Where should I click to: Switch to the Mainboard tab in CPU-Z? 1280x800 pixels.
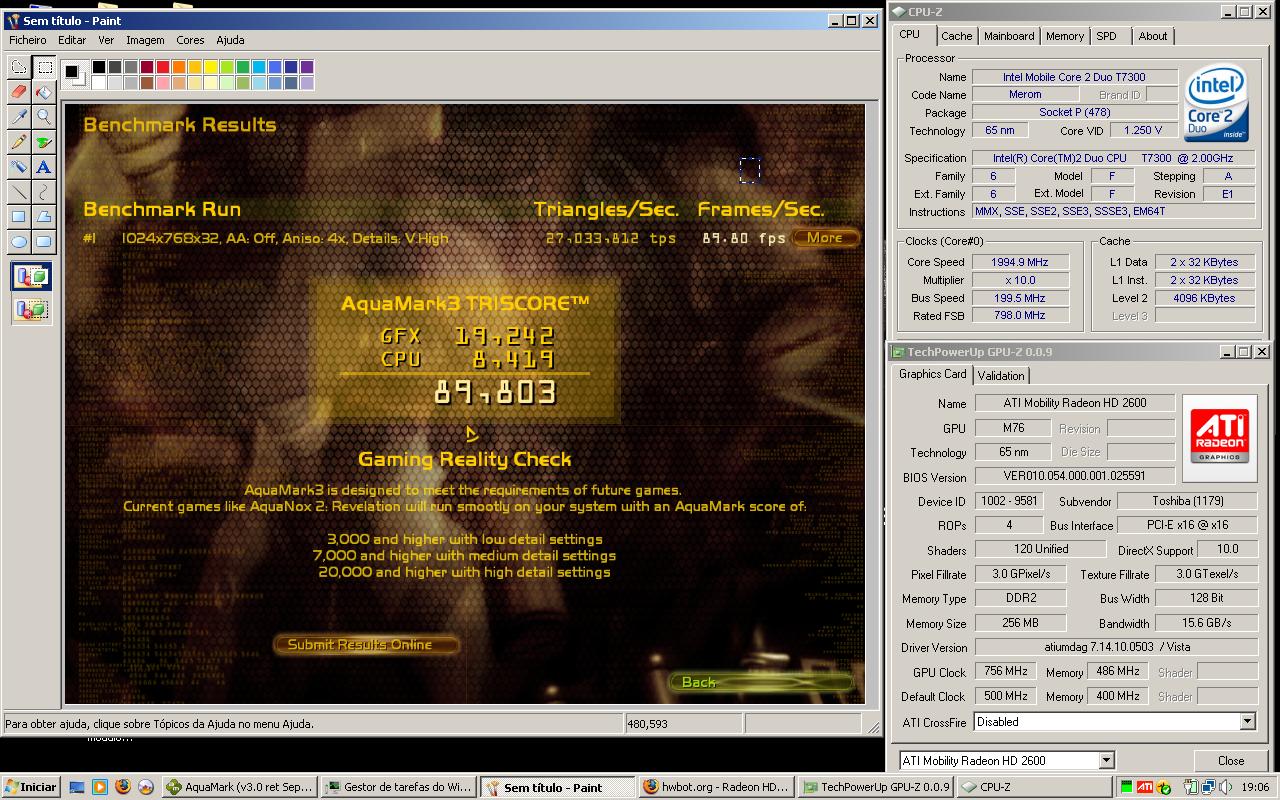[1009, 36]
